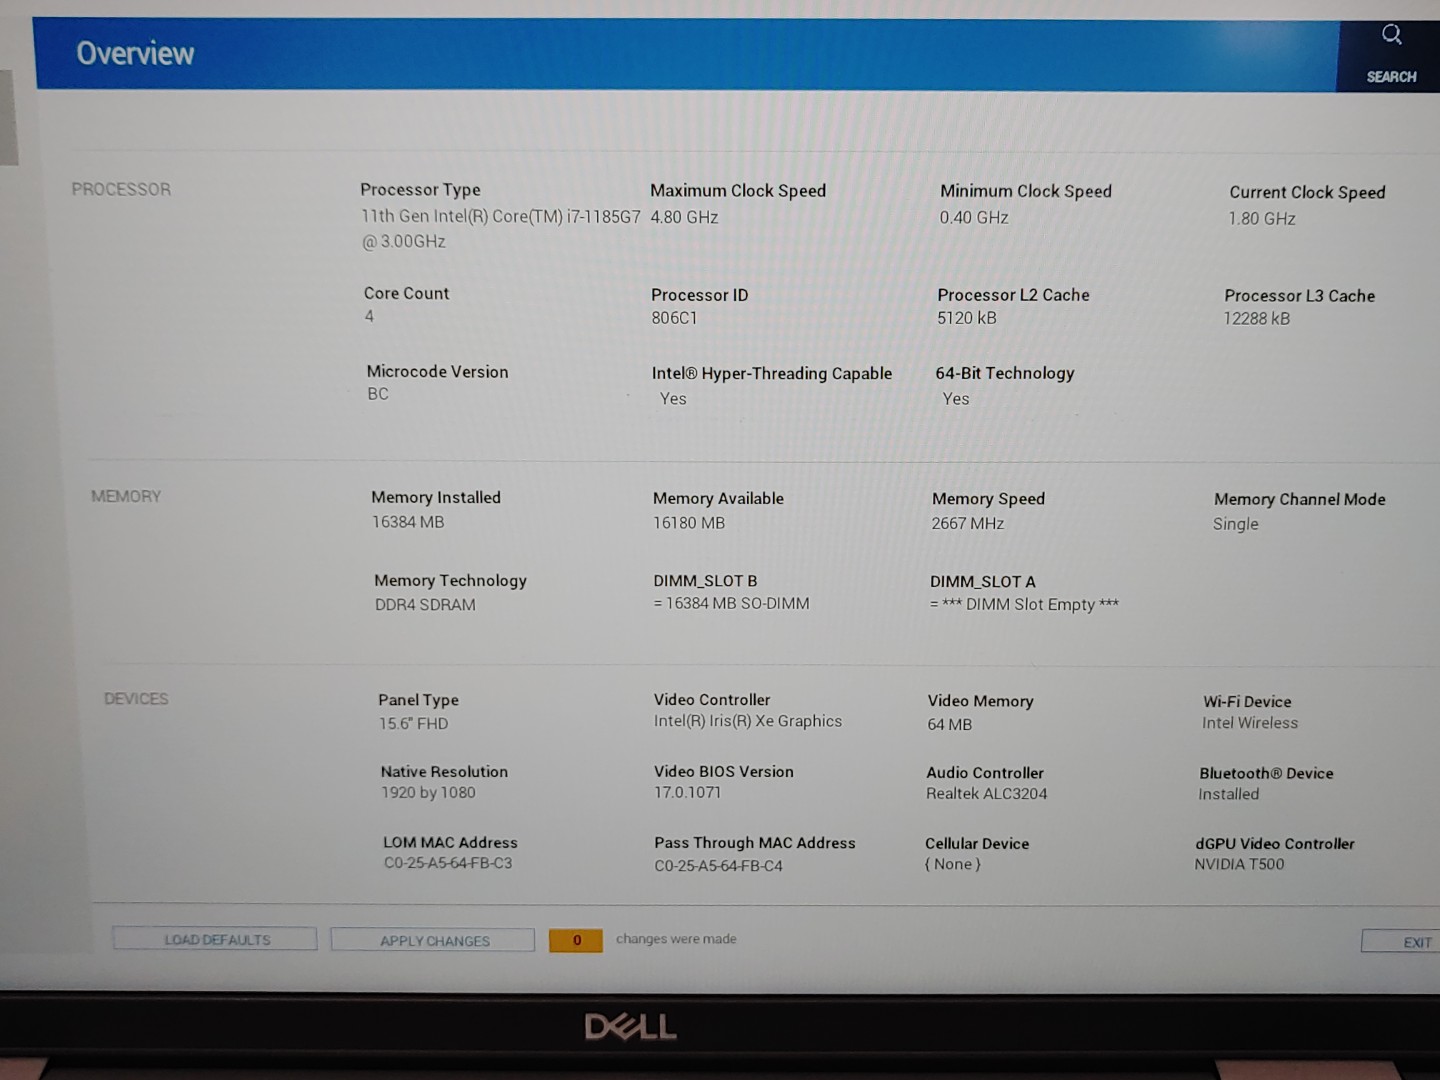Click the Apply Changes button
1440x1080 pixels.
click(433, 940)
